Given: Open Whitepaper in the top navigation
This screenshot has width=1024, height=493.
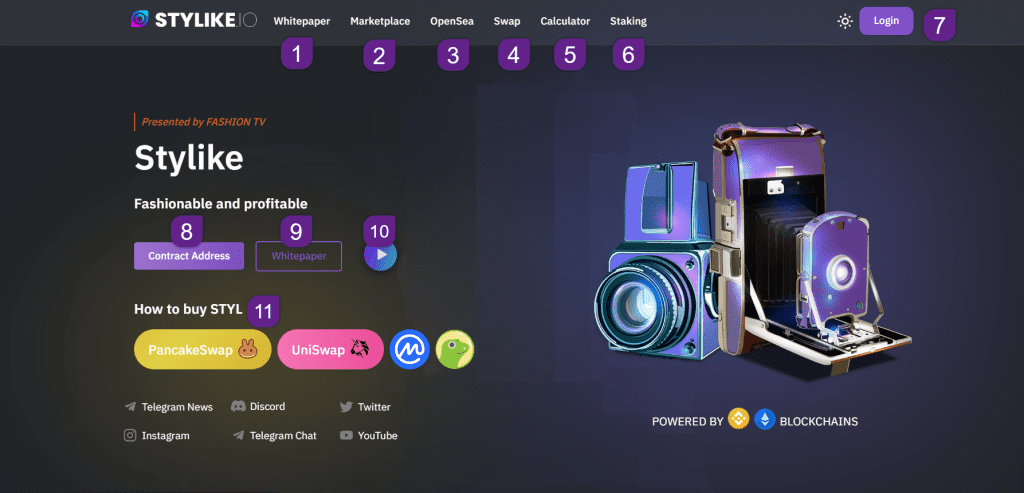Looking at the screenshot, I should [x=302, y=22].
